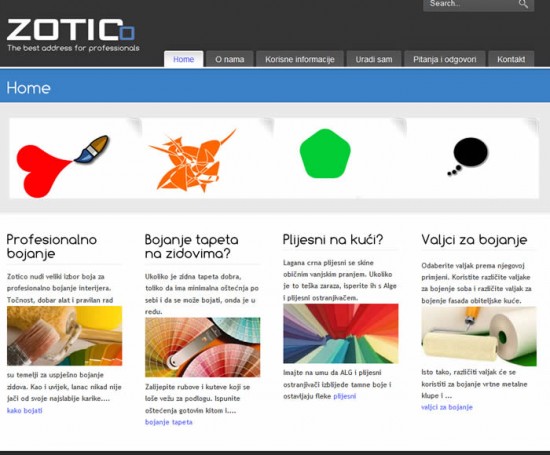Click the paintbrush and roller photo
This screenshot has width=550, height=455.
click(65, 336)
